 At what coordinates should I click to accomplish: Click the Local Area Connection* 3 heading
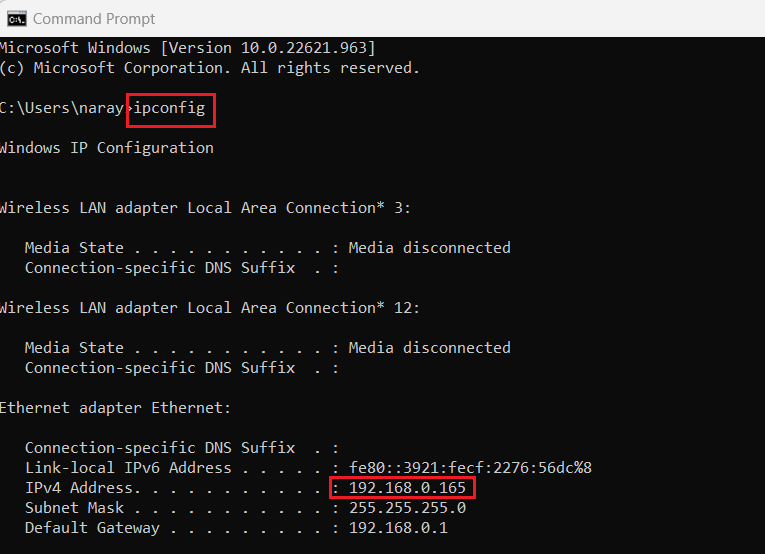(x=205, y=208)
